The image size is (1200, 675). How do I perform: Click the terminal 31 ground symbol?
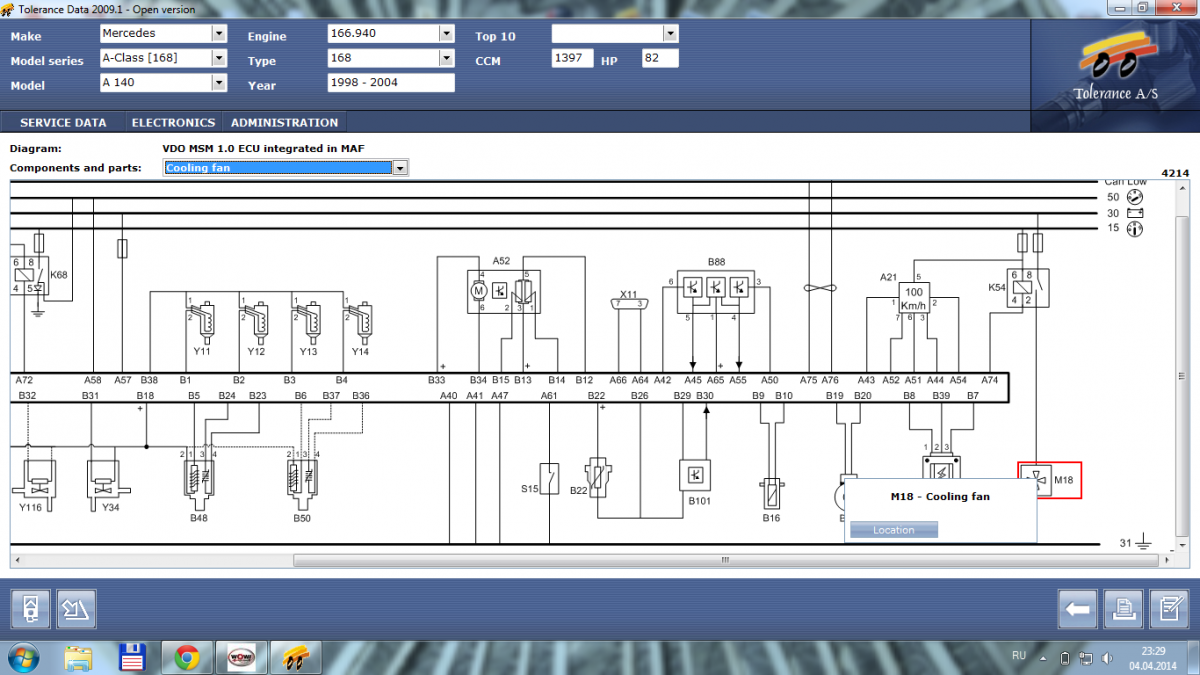1142,544
